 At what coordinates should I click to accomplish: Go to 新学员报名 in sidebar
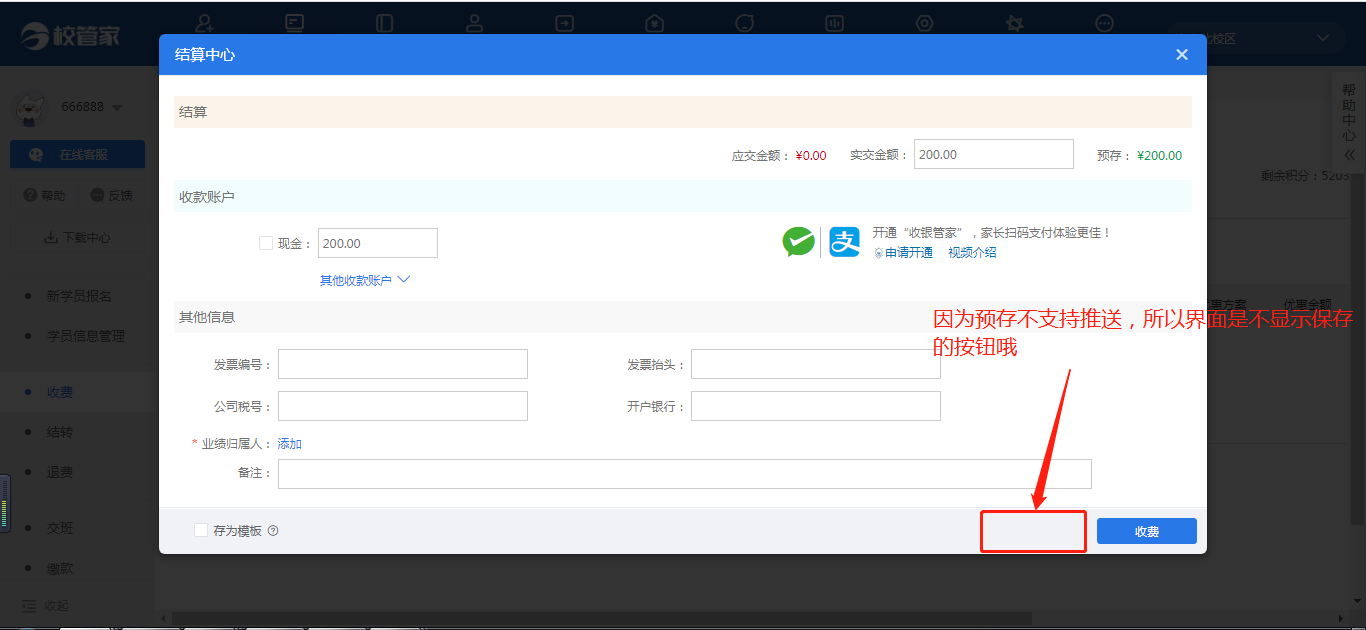pos(79,296)
